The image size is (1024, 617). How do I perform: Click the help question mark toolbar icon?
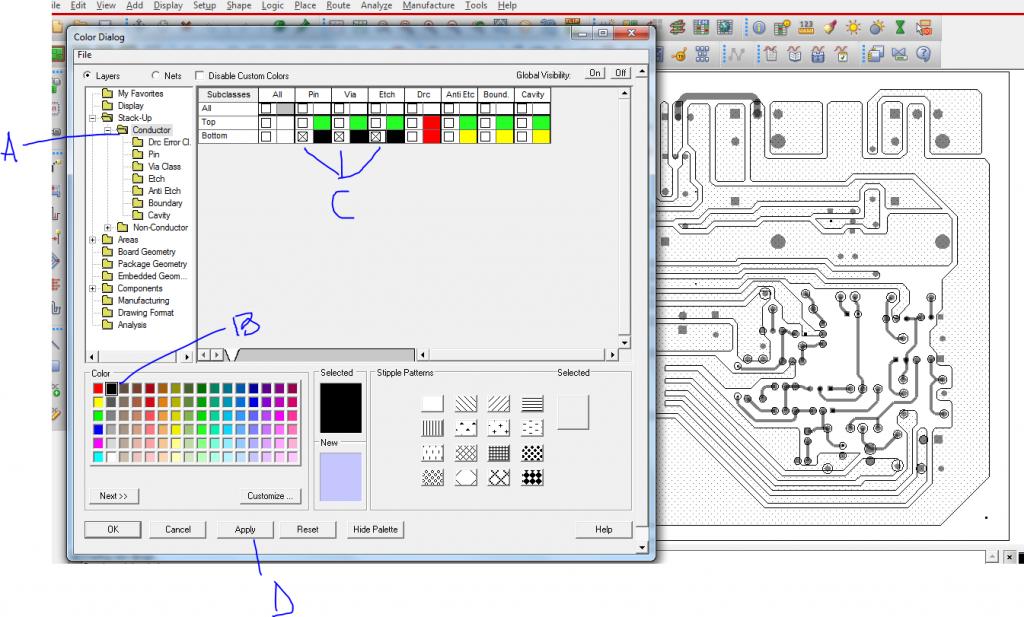[x=923, y=54]
